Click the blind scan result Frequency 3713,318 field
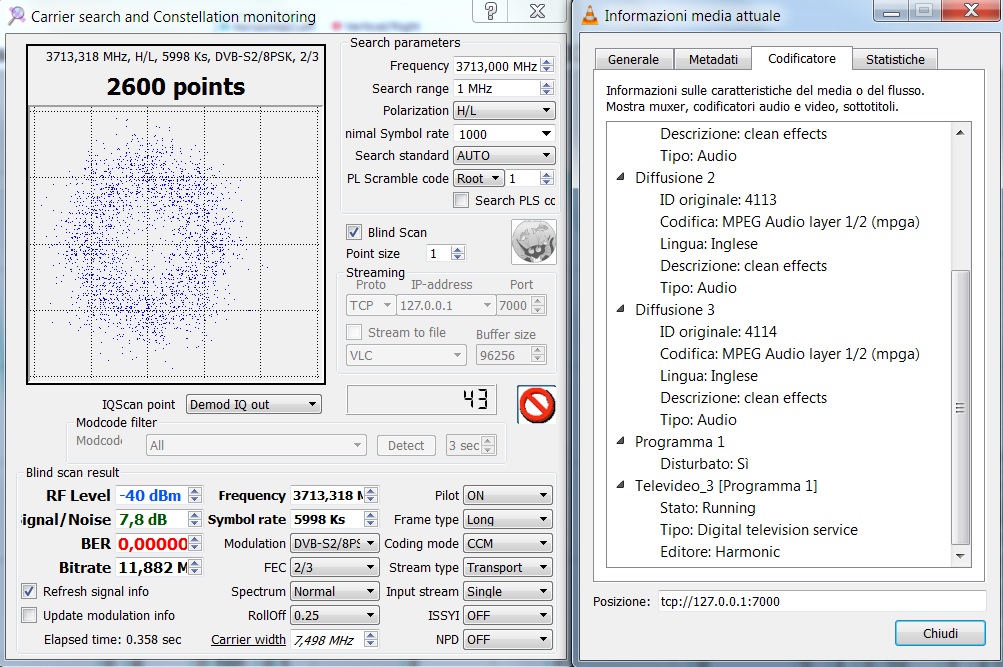Viewport: 1003px width, 667px height. point(327,495)
